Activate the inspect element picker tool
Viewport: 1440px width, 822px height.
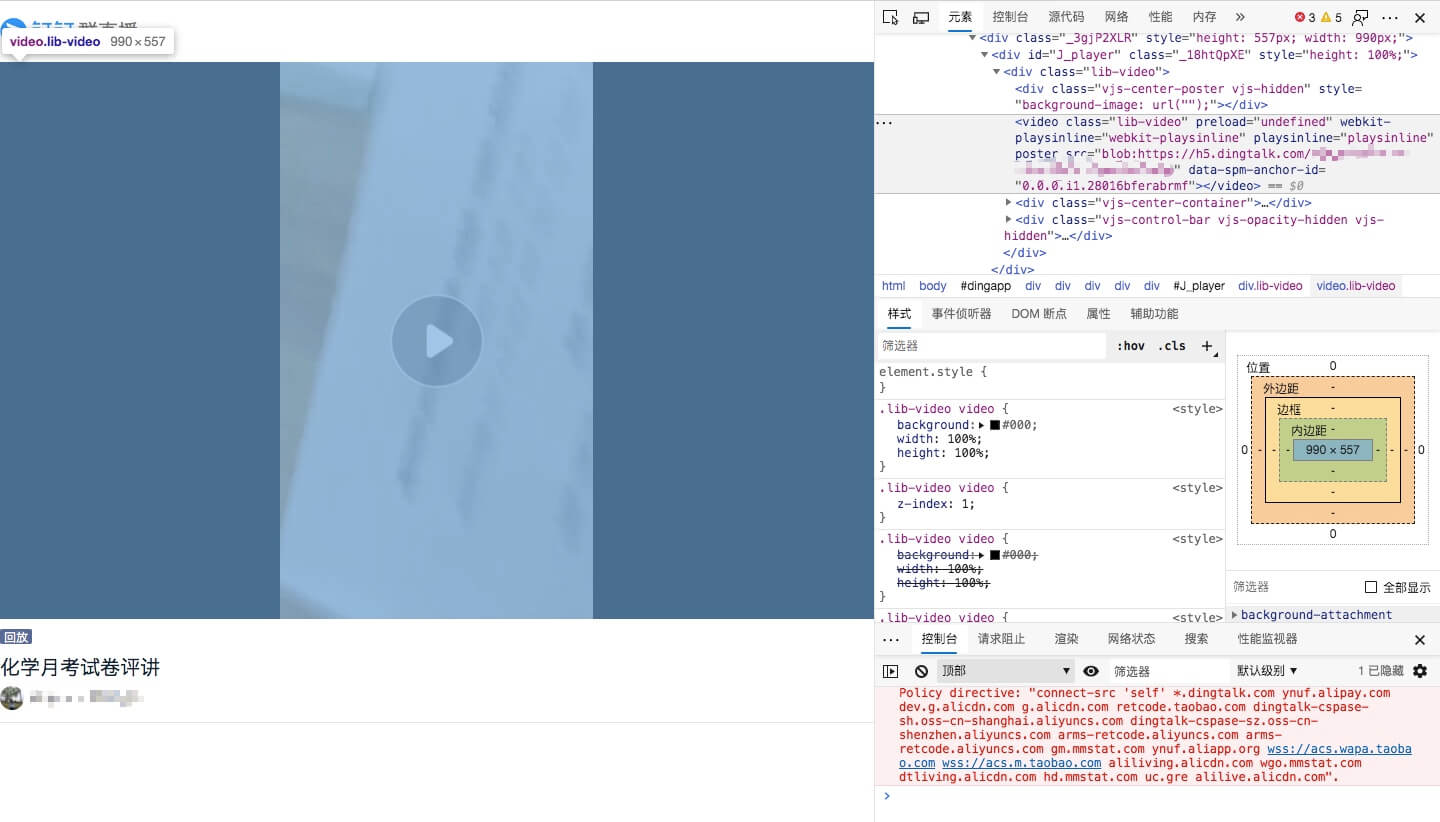click(891, 17)
